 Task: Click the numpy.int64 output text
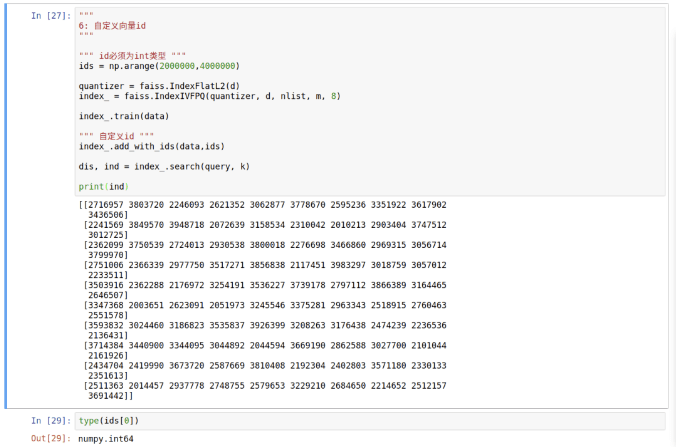click(x=106, y=438)
